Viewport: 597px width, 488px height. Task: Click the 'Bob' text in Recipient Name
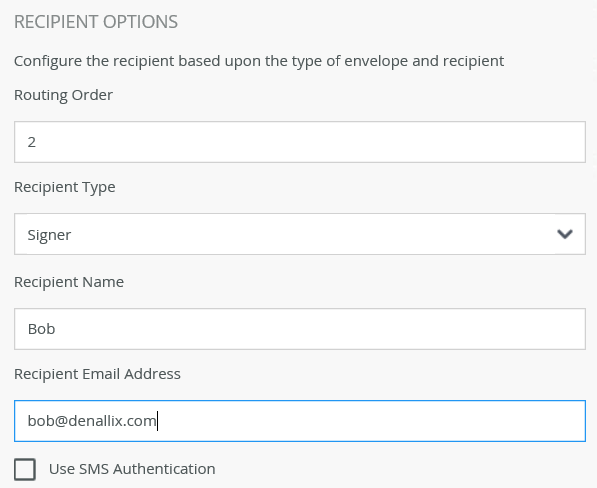42,329
